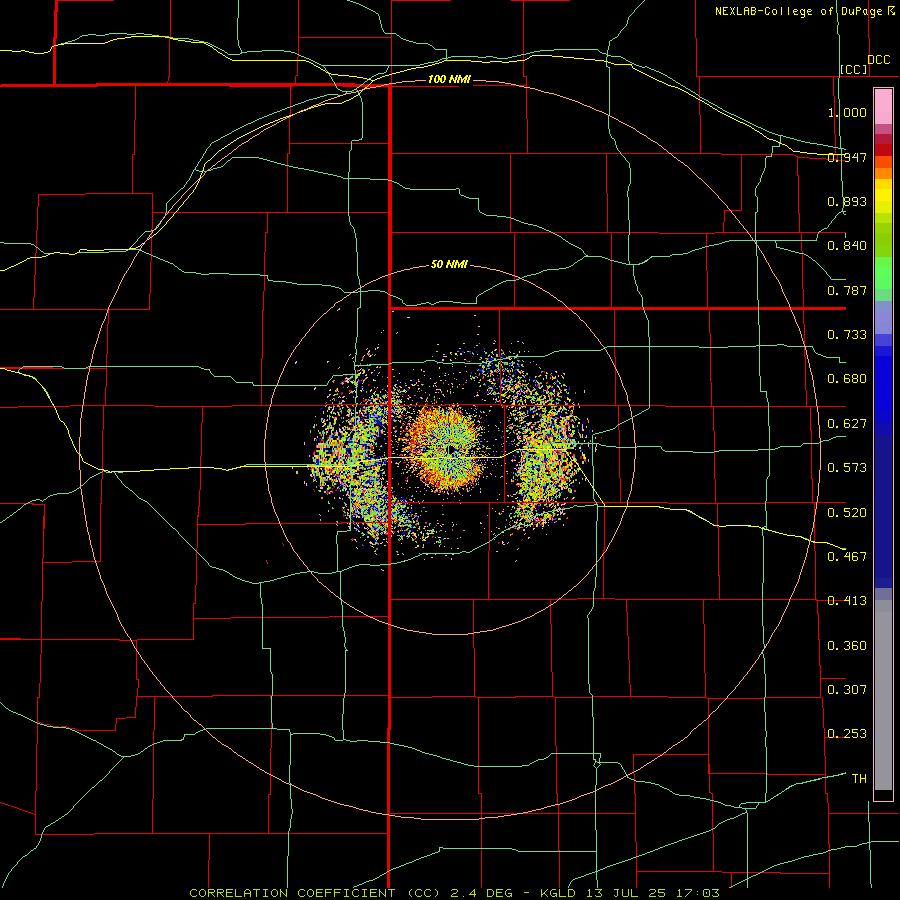Pick the lavender segment of the color bar
The width and height of the screenshot is (900, 900).
883,317
